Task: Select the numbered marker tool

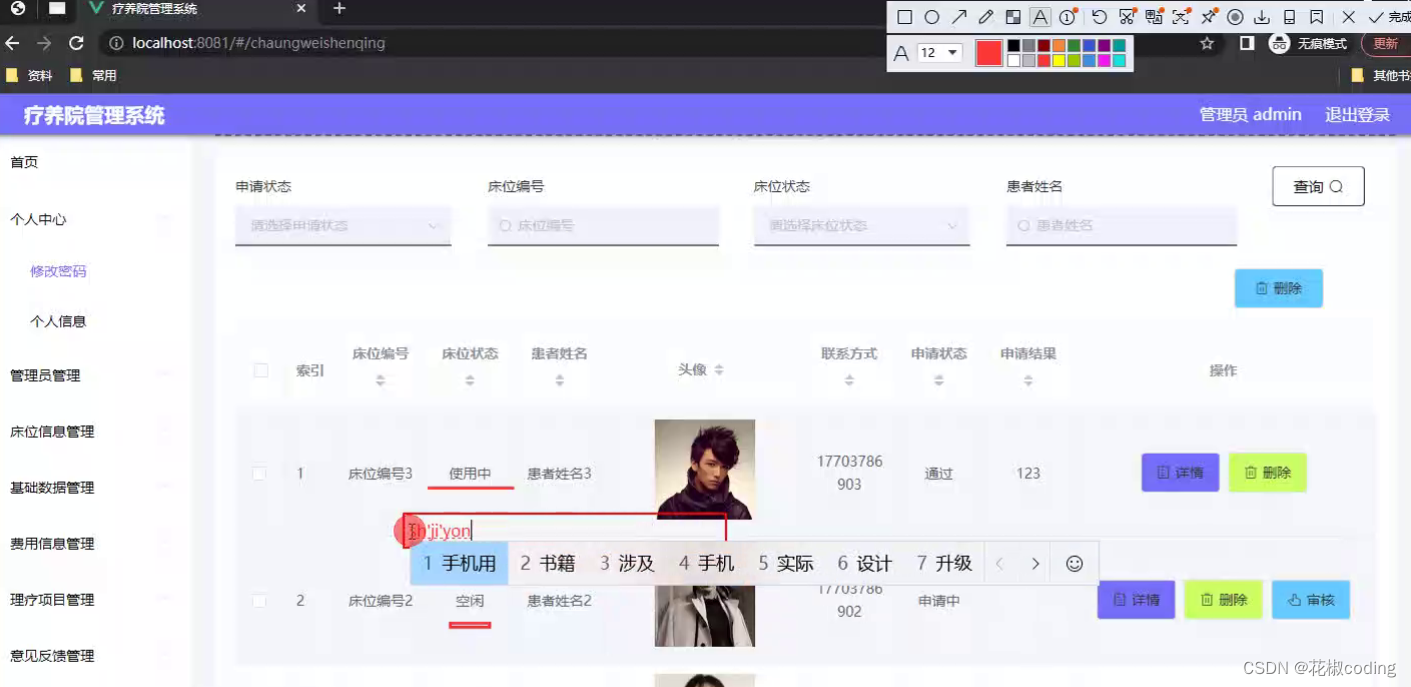Action: tap(1068, 17)
